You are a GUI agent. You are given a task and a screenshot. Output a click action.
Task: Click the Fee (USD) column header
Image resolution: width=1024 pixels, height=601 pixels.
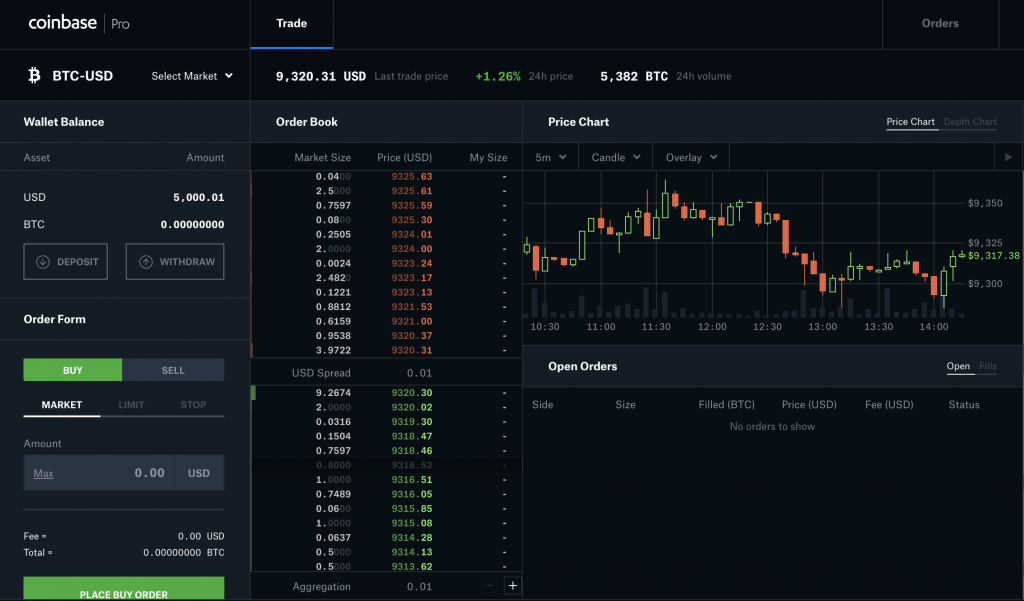coord(889,404)
